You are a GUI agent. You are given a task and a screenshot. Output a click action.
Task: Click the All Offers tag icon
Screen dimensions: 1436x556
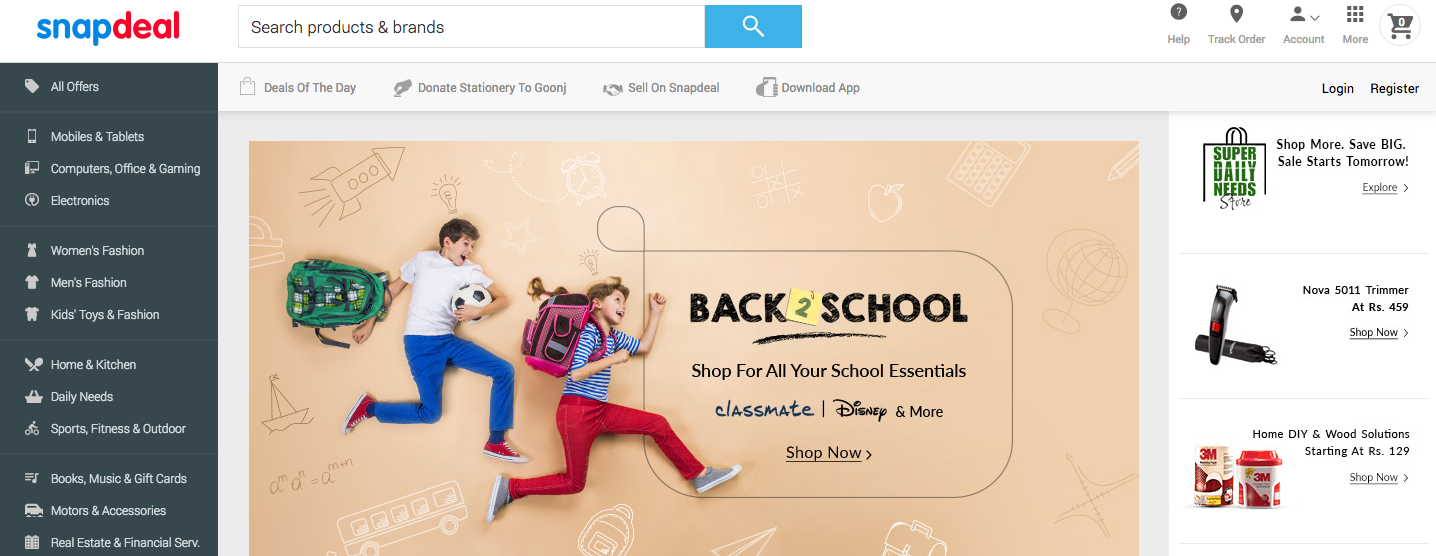pyautogui.click(x=32, y=86)
